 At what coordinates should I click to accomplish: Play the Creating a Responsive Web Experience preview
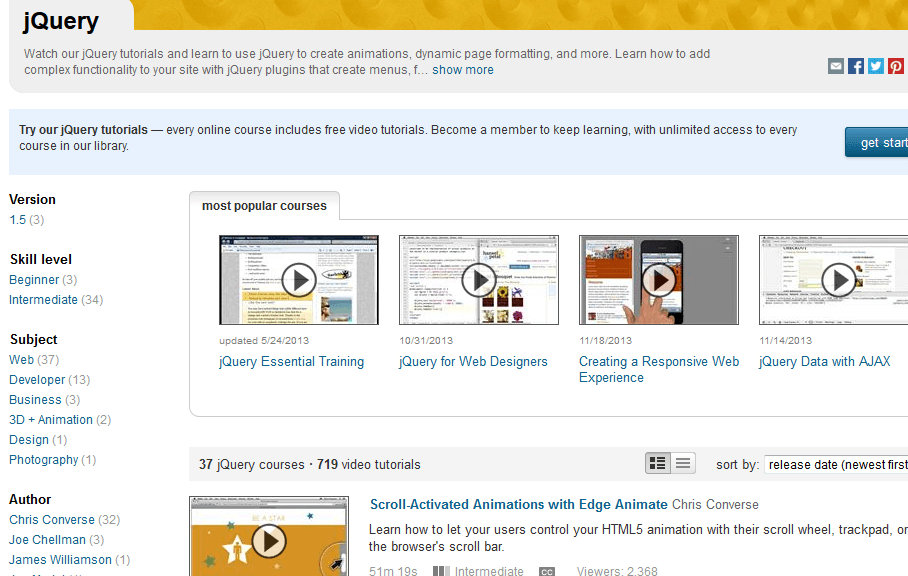click(x=659, y=280)
